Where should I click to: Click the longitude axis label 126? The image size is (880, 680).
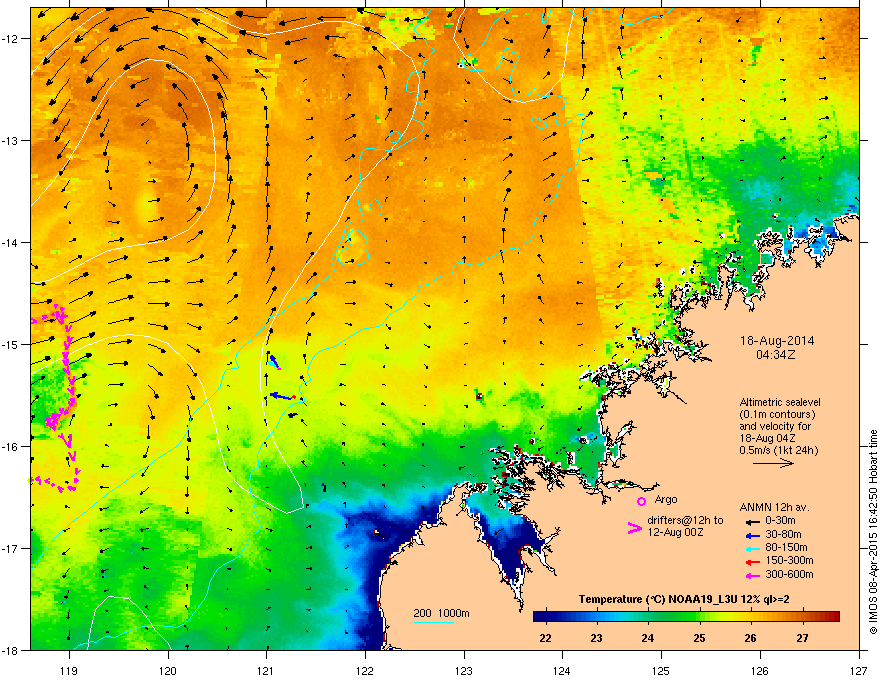click(x=760, y=671)
